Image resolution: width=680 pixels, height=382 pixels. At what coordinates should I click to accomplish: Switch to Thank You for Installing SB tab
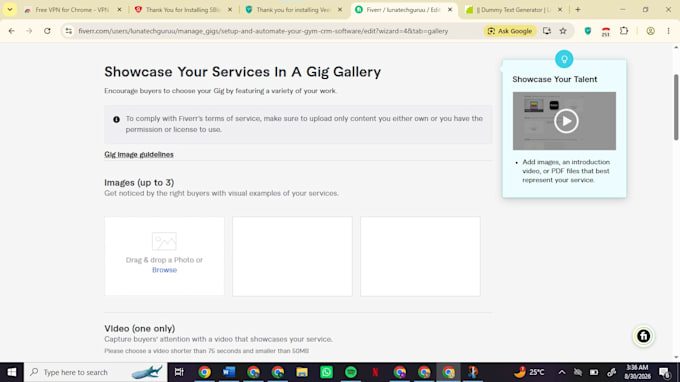click(183, 10)
